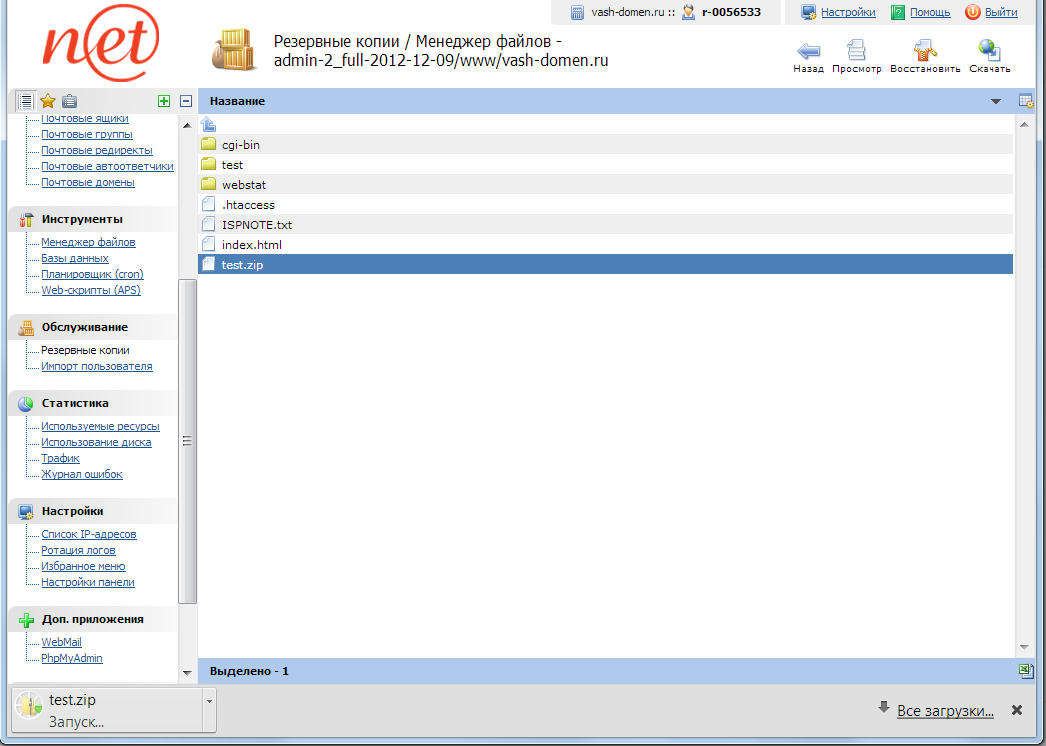Open the cgi-bin folder
This screenshot has height=746, width=1046.
point(241,145)
